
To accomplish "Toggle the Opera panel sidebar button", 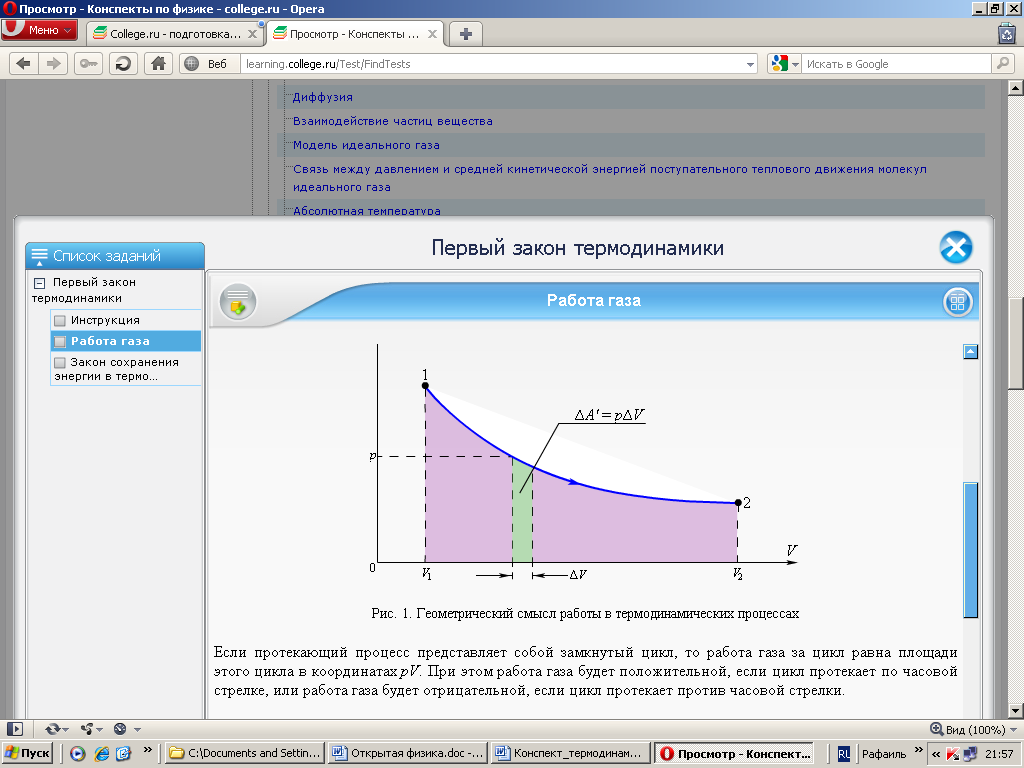I will [14, 729].
